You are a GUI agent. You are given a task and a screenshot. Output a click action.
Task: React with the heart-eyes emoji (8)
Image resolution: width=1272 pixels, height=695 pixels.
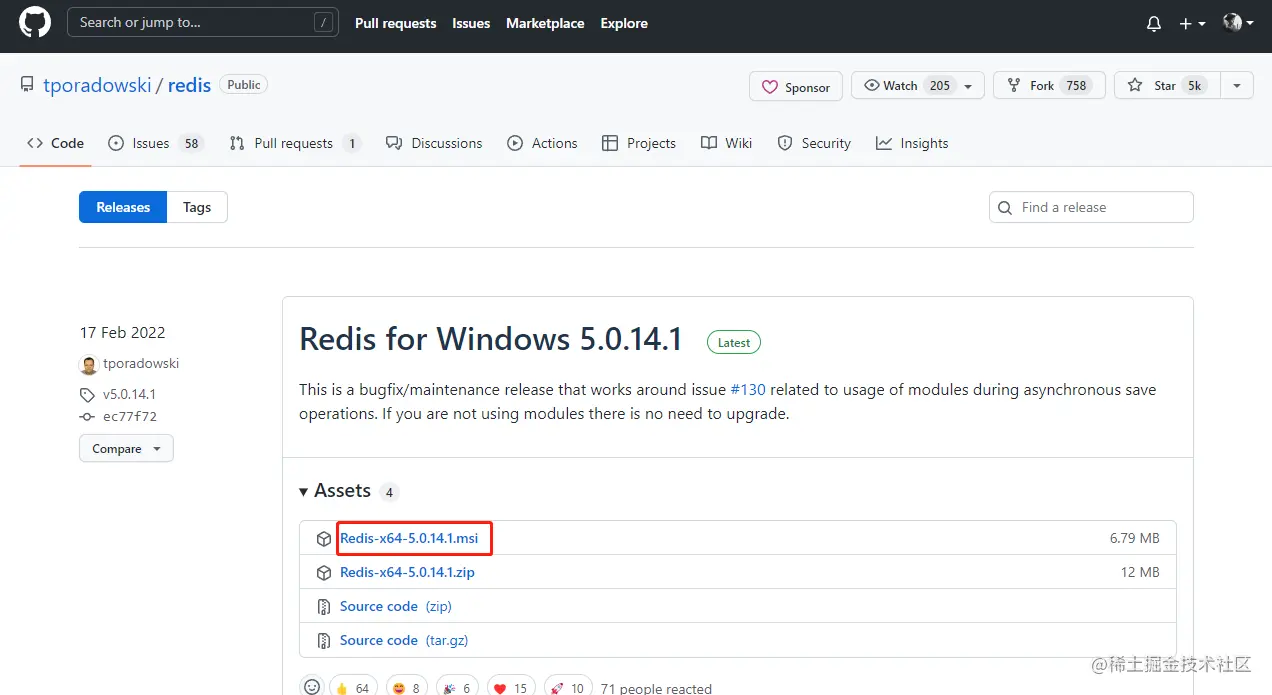[x=407, y=687]
